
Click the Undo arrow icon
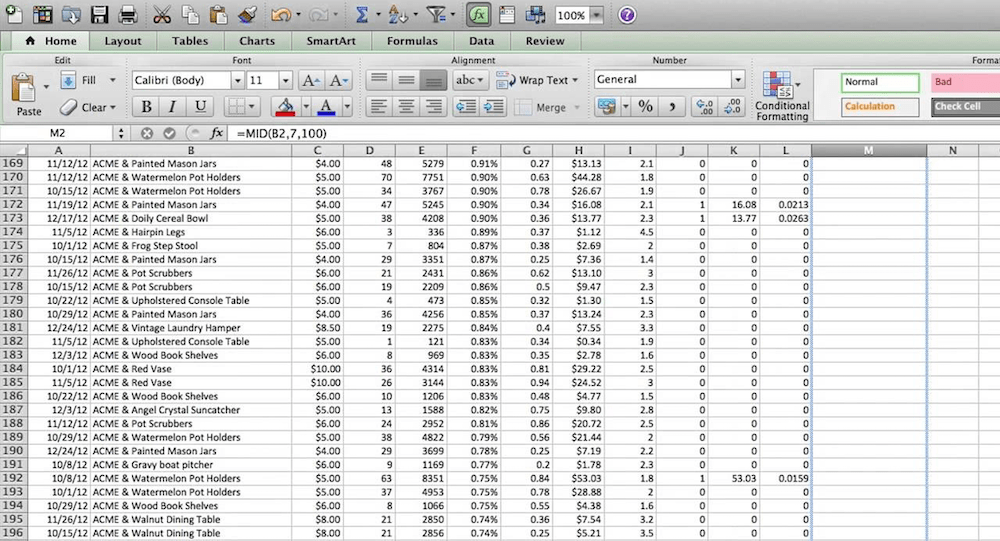coord(281,14)
